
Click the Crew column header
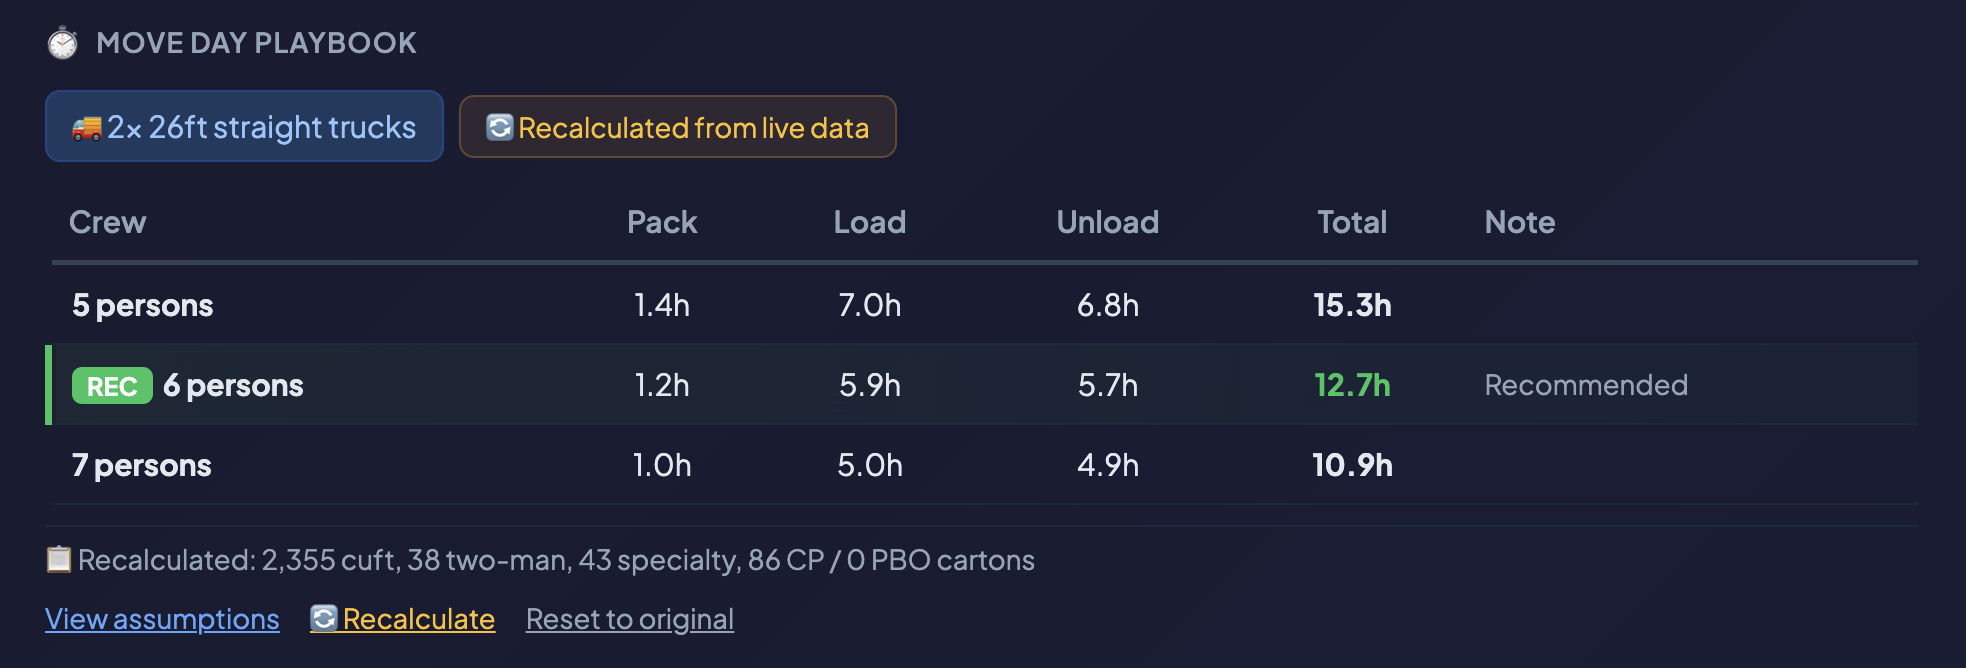108,222
